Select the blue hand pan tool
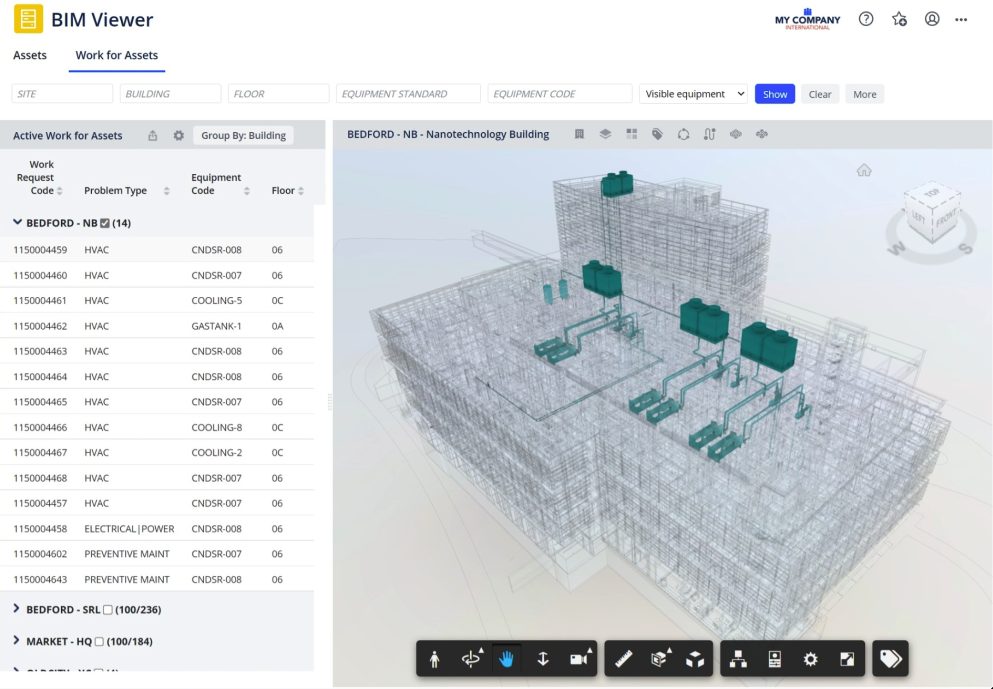993x689 pixels. pyautogui.click(x=506, y=659)
